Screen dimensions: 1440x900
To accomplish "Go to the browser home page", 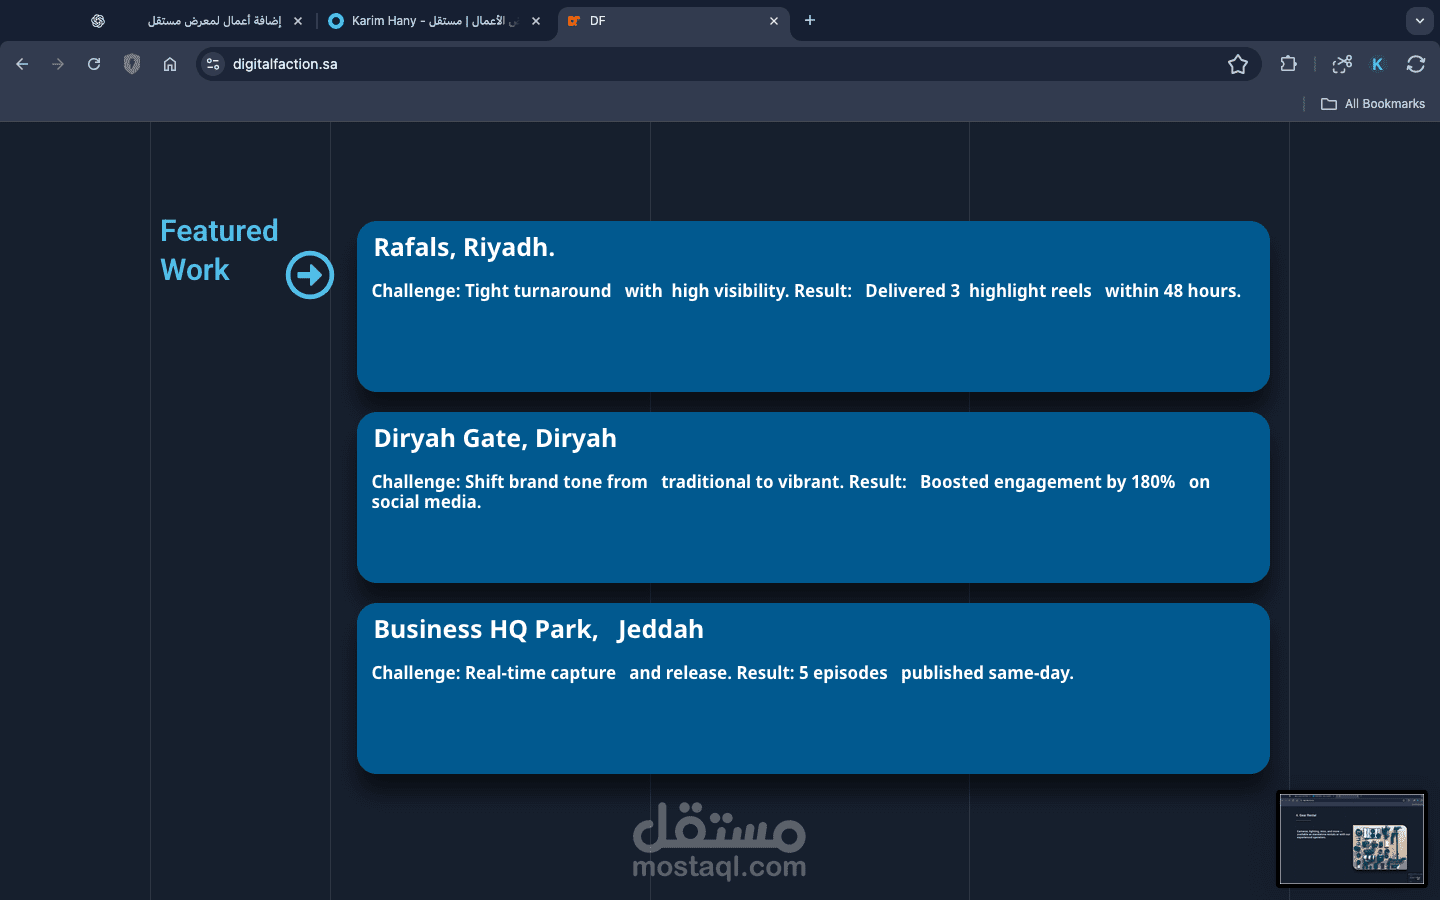I will tap(170, 64).
